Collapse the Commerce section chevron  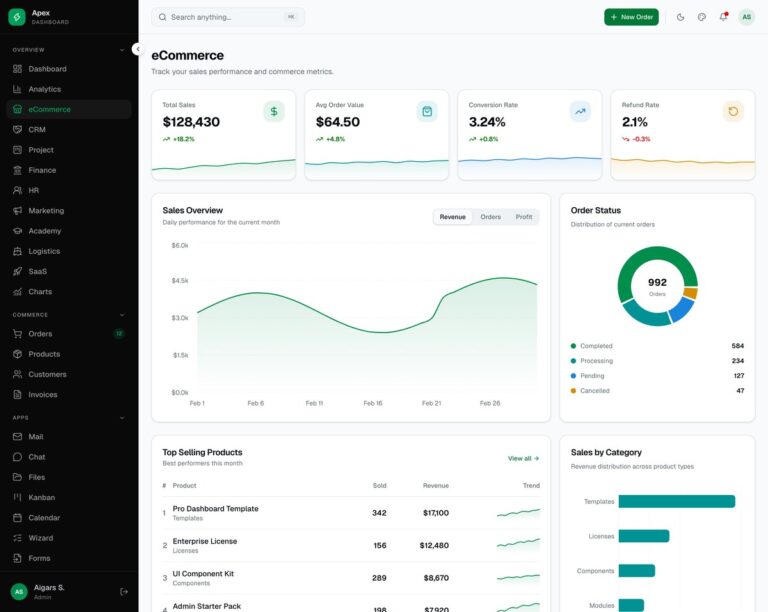click(x=122, y=315)
